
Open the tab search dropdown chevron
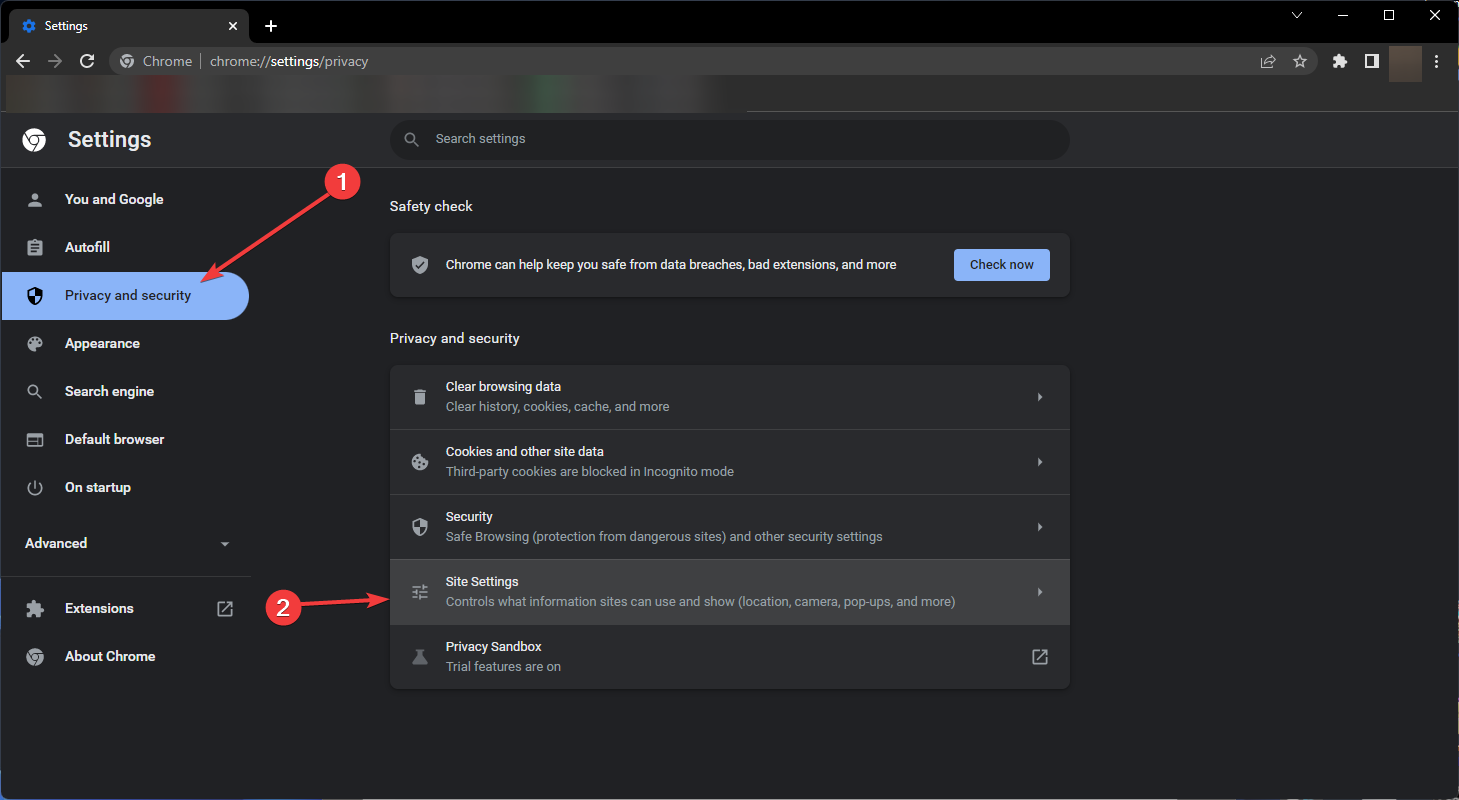(x=1297, y=15)
